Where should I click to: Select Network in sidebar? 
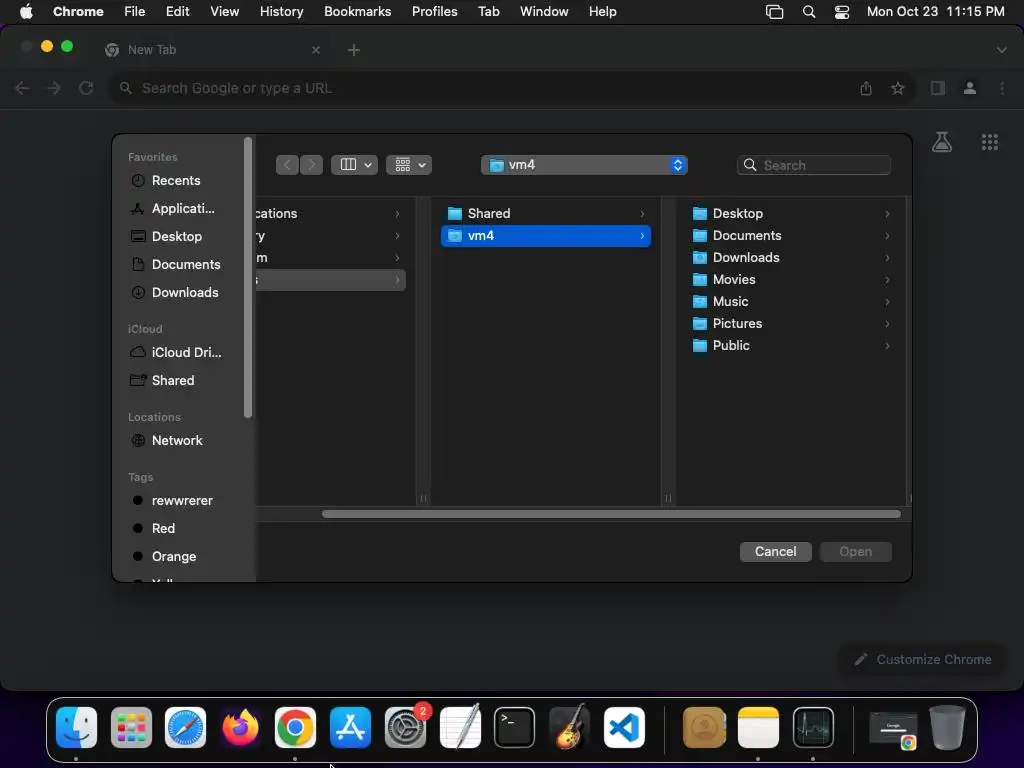pyautogui.click(x=175, y=440)
